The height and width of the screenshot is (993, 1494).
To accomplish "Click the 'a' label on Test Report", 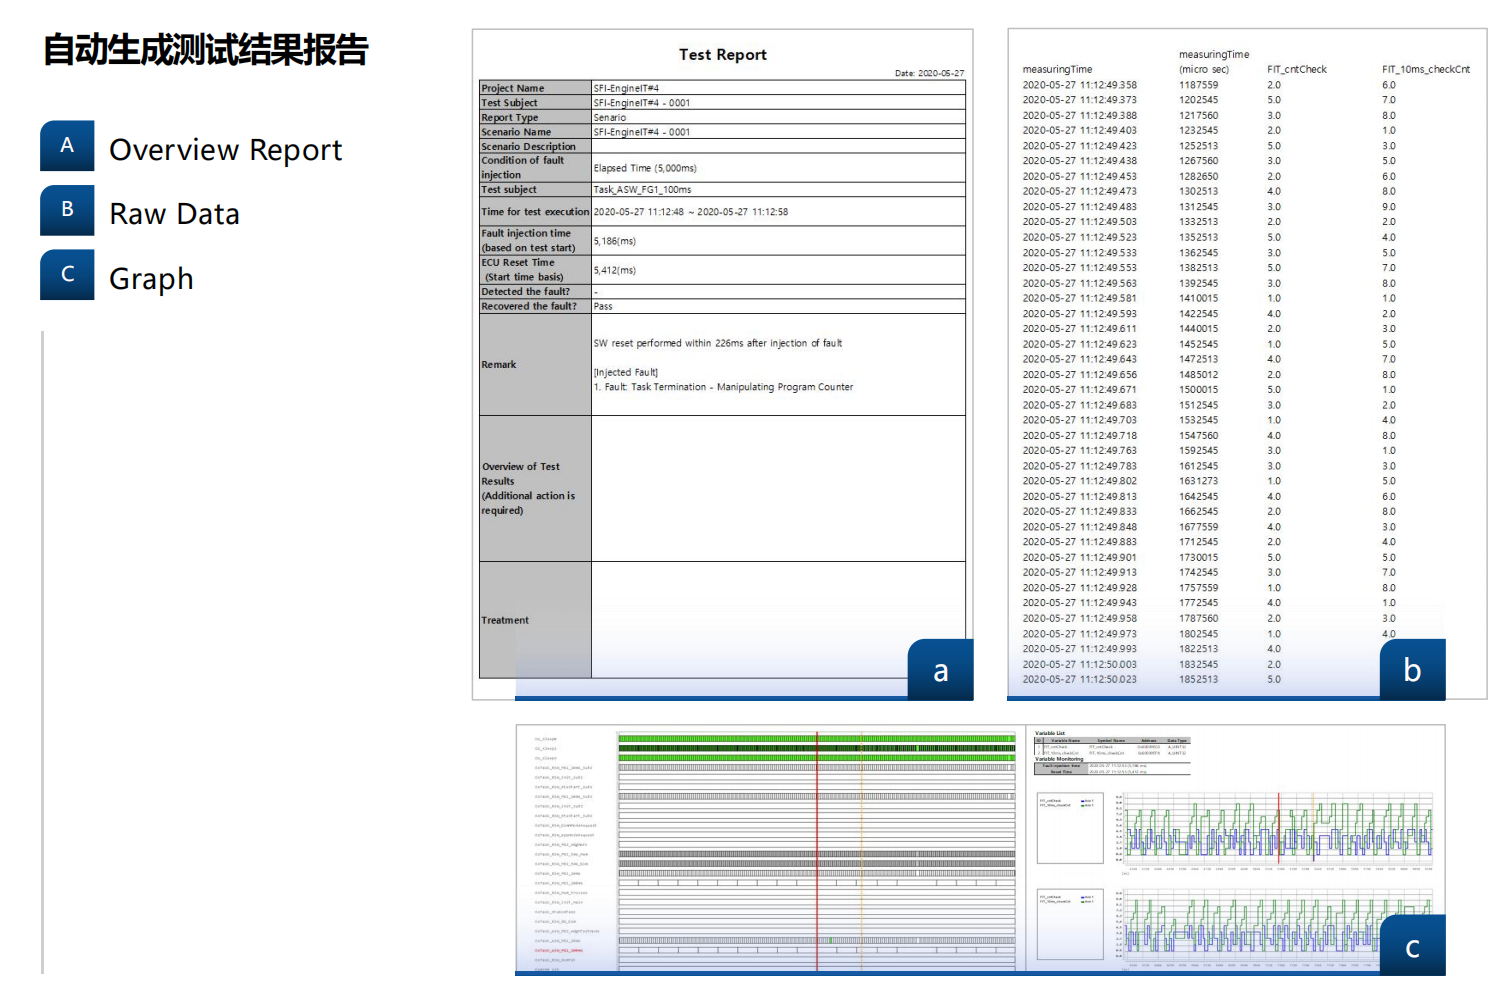I will coord(940,671).
